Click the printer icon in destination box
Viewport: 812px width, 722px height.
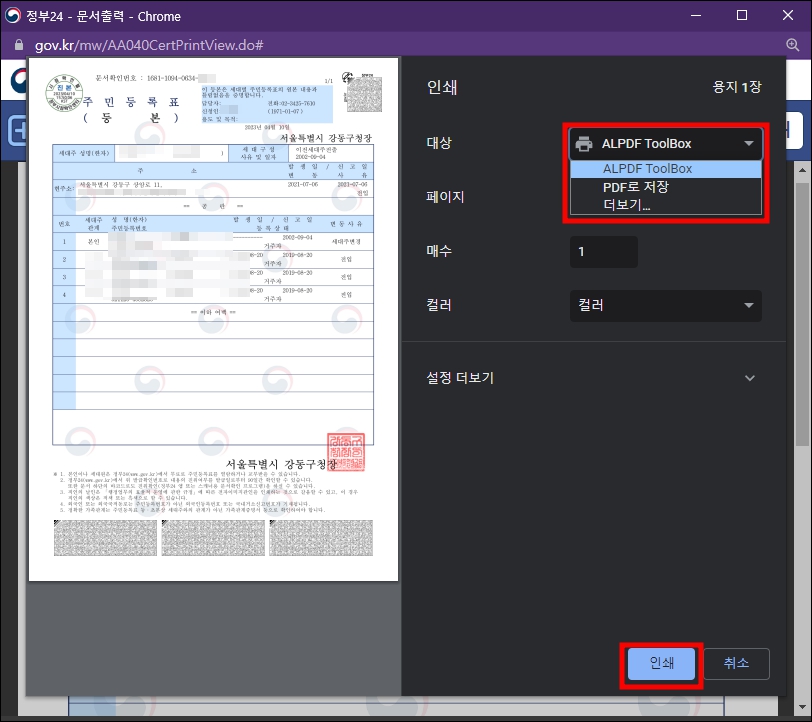tap(584, 143)
